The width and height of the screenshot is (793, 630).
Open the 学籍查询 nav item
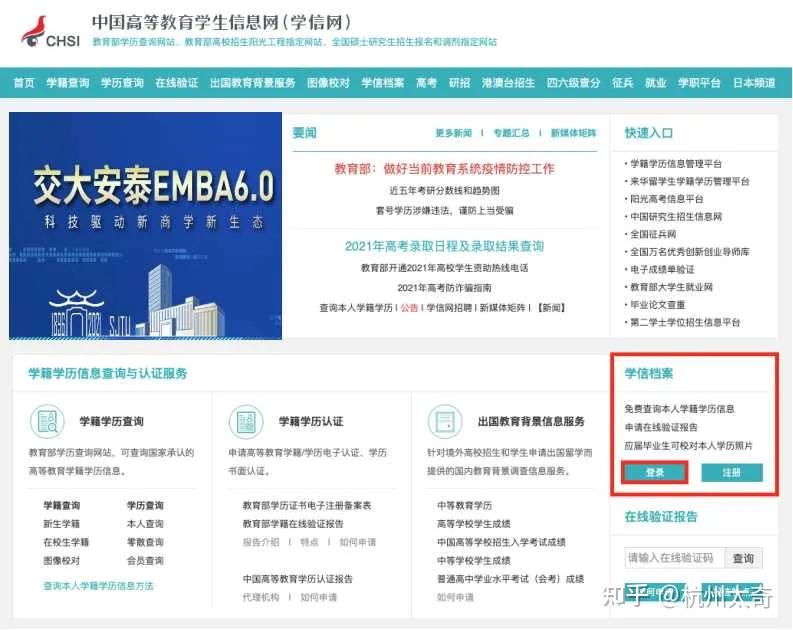pyautogui.click(x=68, y=82)
